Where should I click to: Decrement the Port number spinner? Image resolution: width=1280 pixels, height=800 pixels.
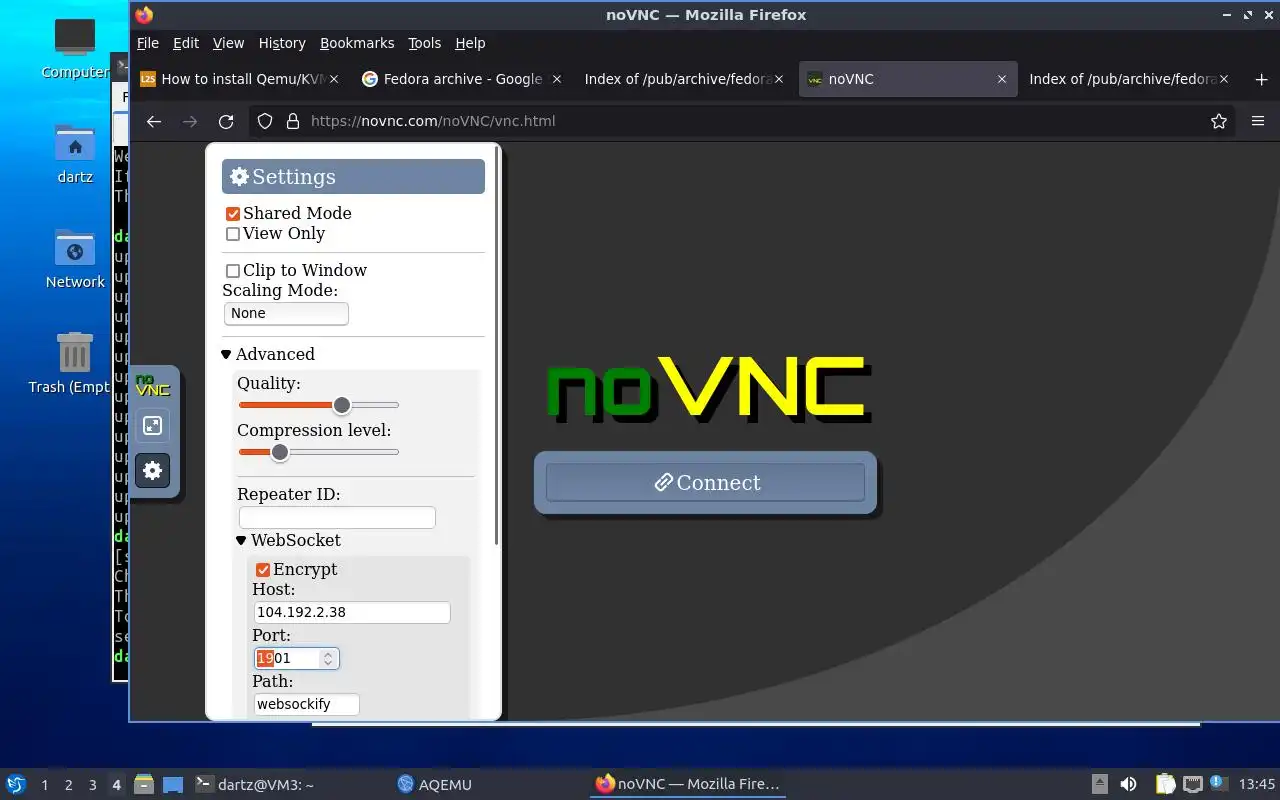pyautogui.click(x=327, y=663)
